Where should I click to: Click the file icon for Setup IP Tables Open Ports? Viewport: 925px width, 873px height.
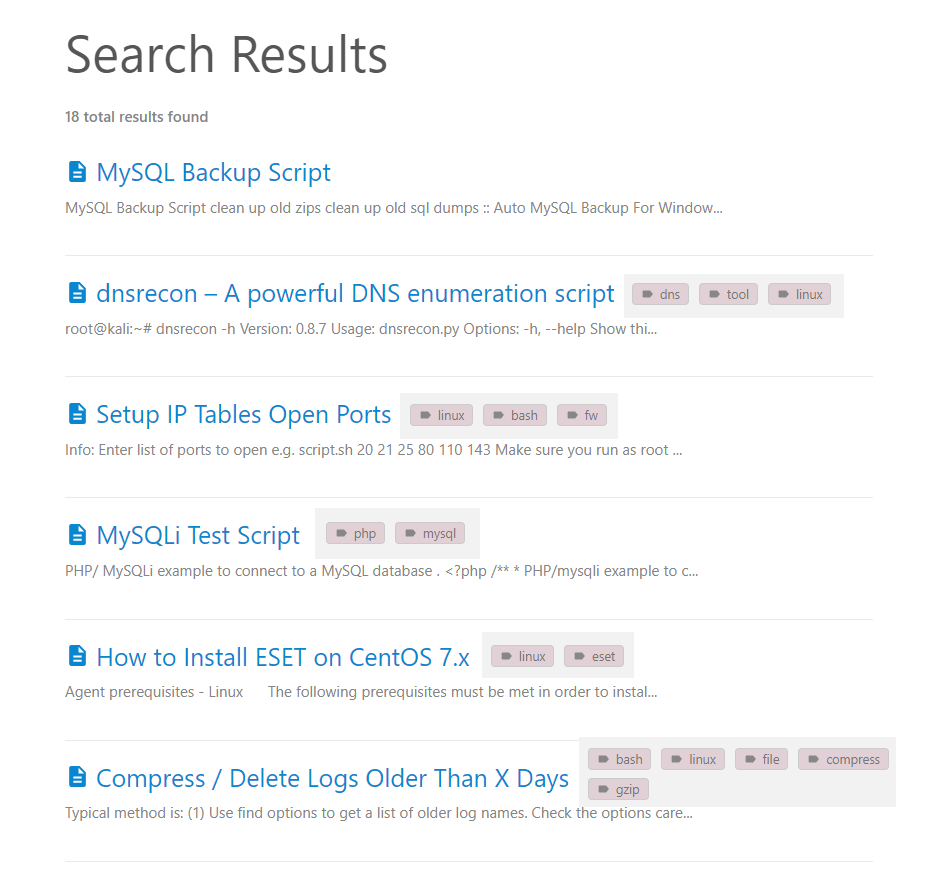77,414
